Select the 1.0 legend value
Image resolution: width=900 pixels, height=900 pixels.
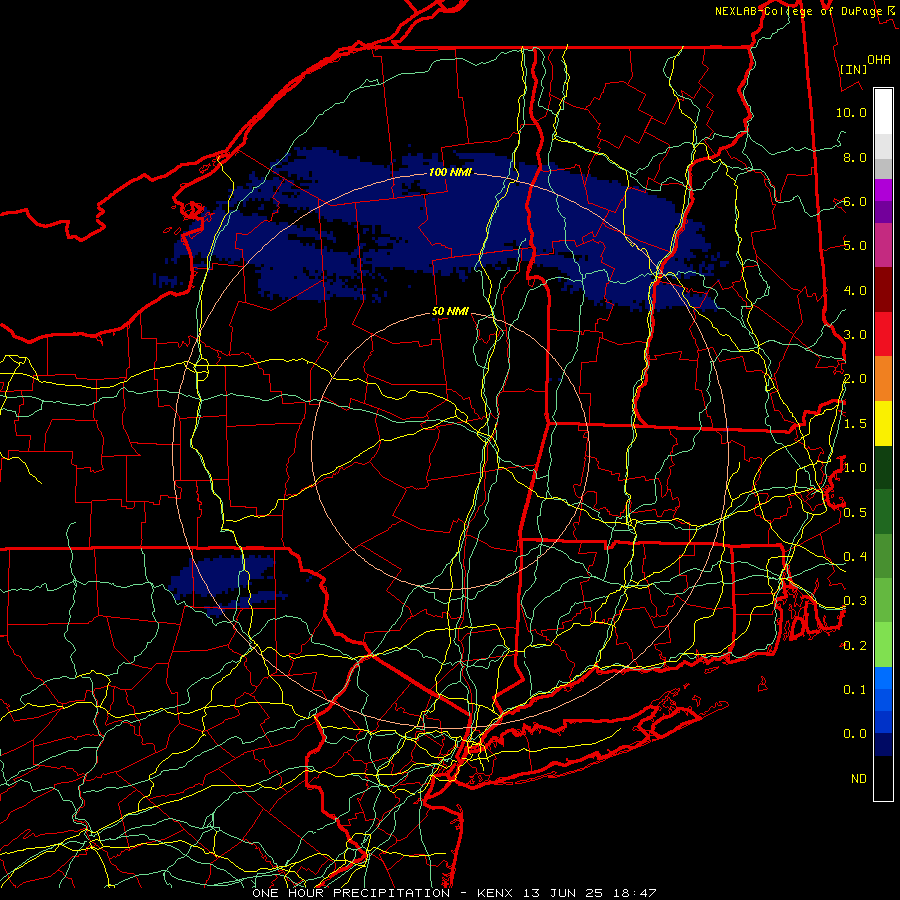855,468
